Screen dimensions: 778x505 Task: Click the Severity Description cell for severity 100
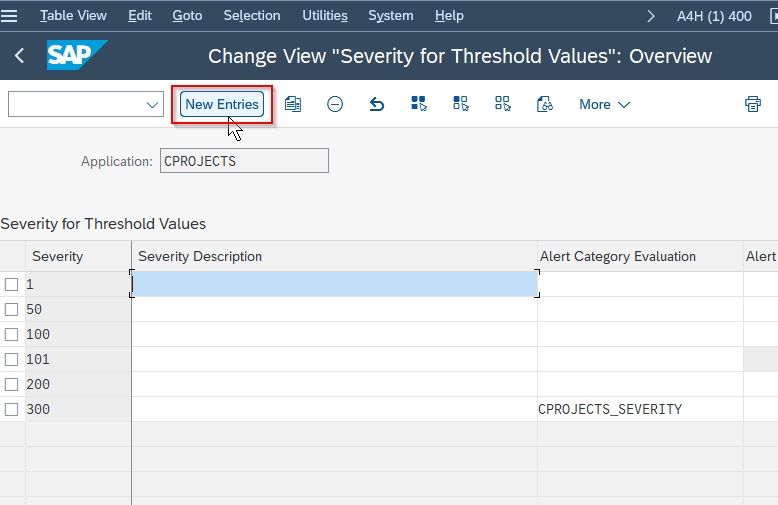tap(334, 334)
